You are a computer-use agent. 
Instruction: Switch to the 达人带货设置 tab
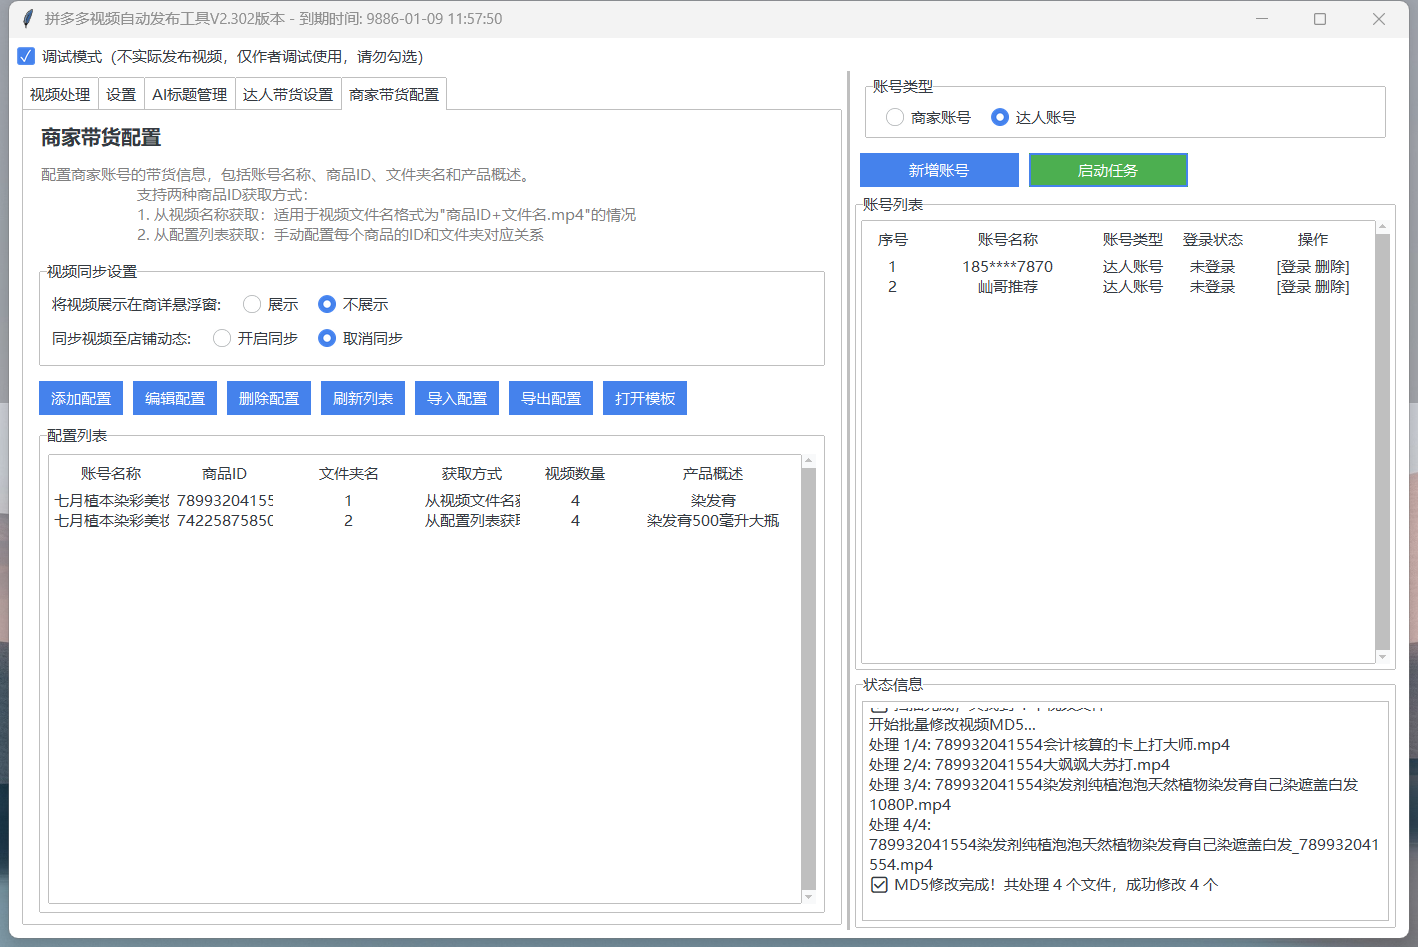coord(288,94)
